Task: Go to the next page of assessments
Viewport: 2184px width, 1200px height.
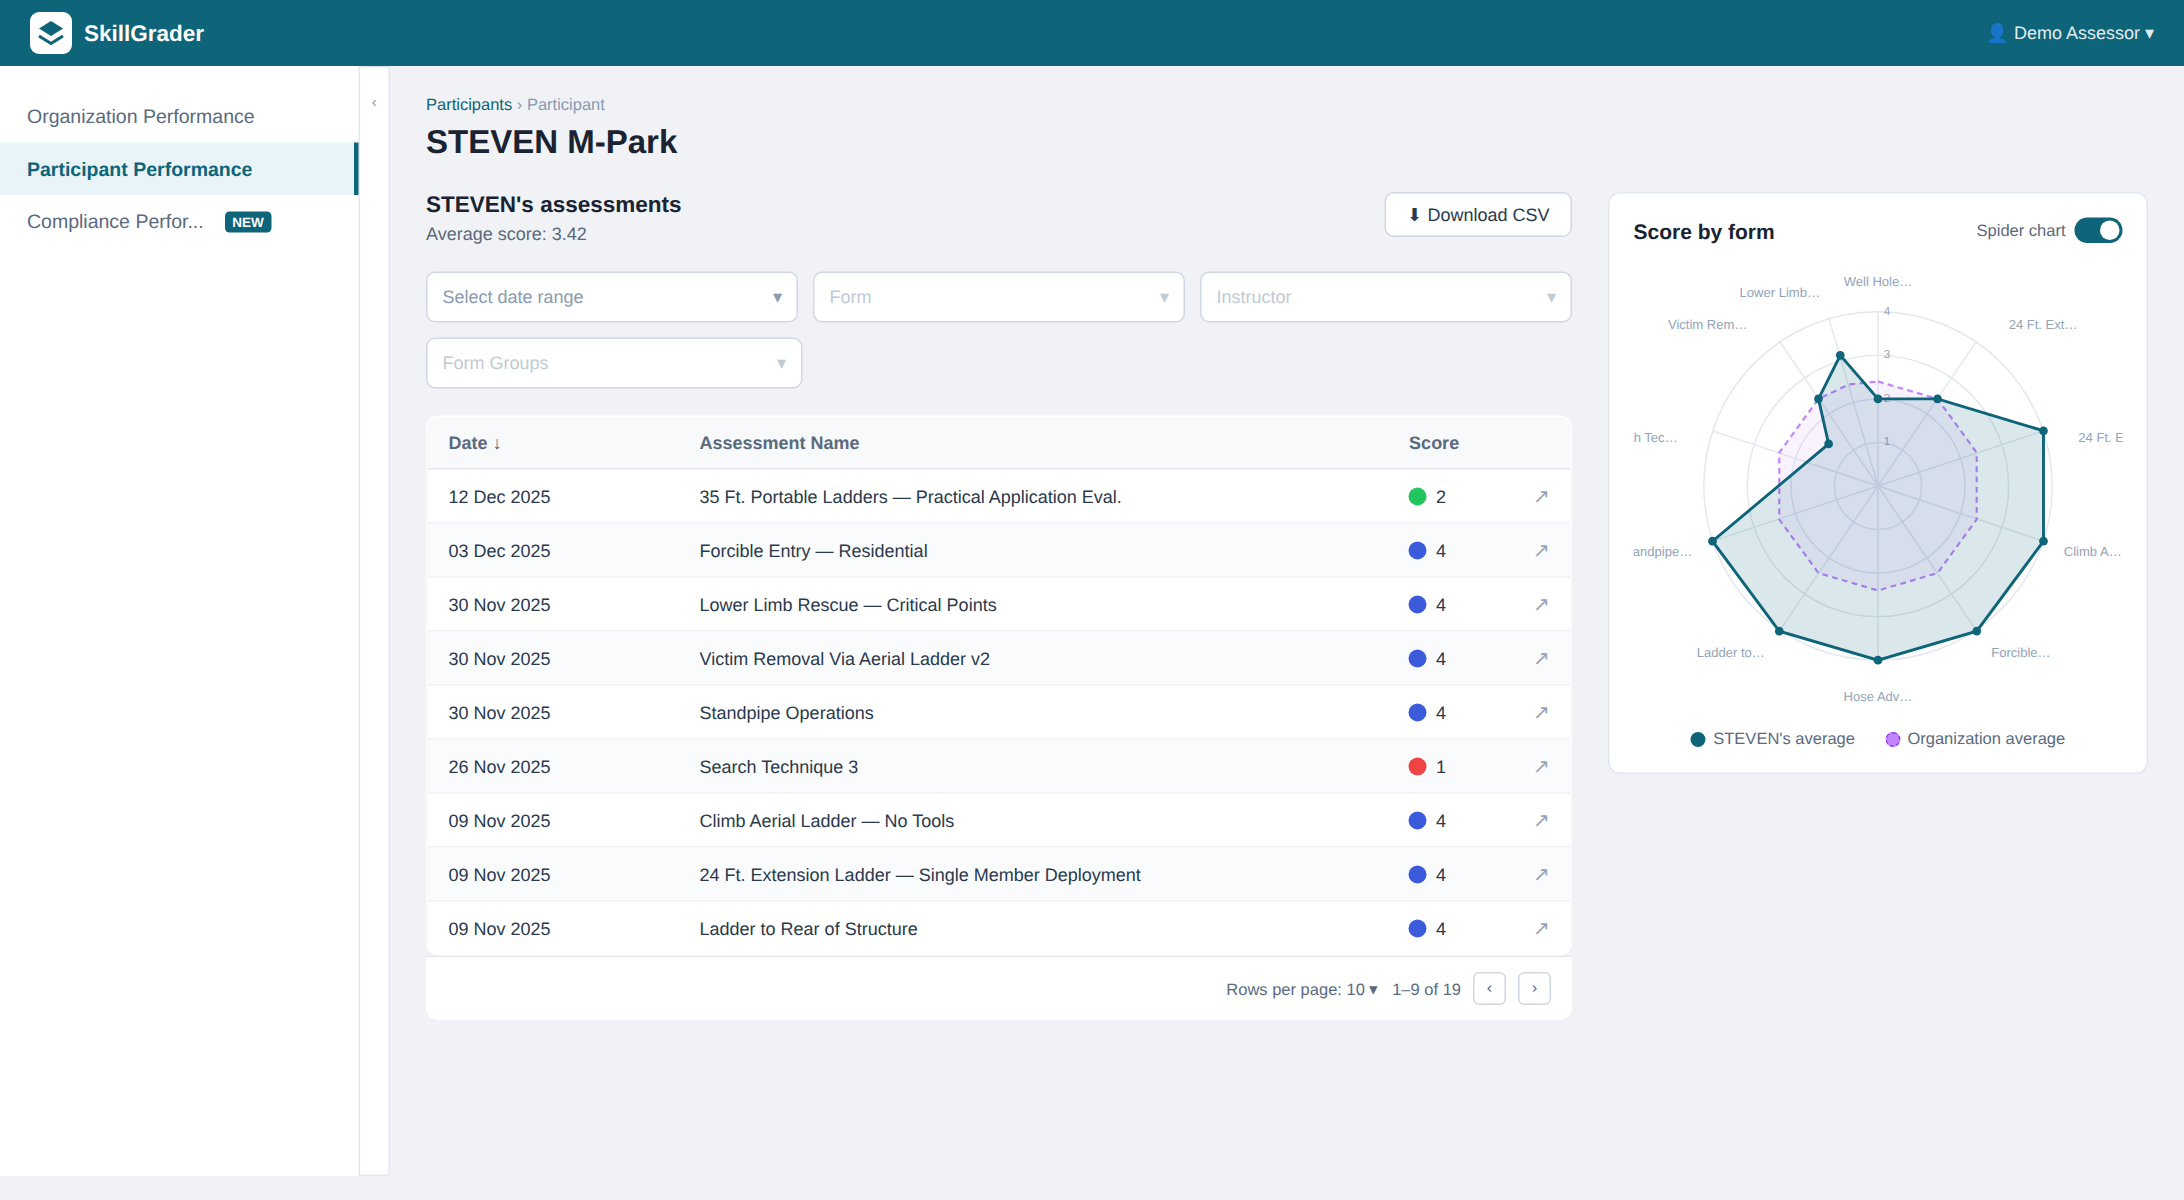Action: [1534, 989]
